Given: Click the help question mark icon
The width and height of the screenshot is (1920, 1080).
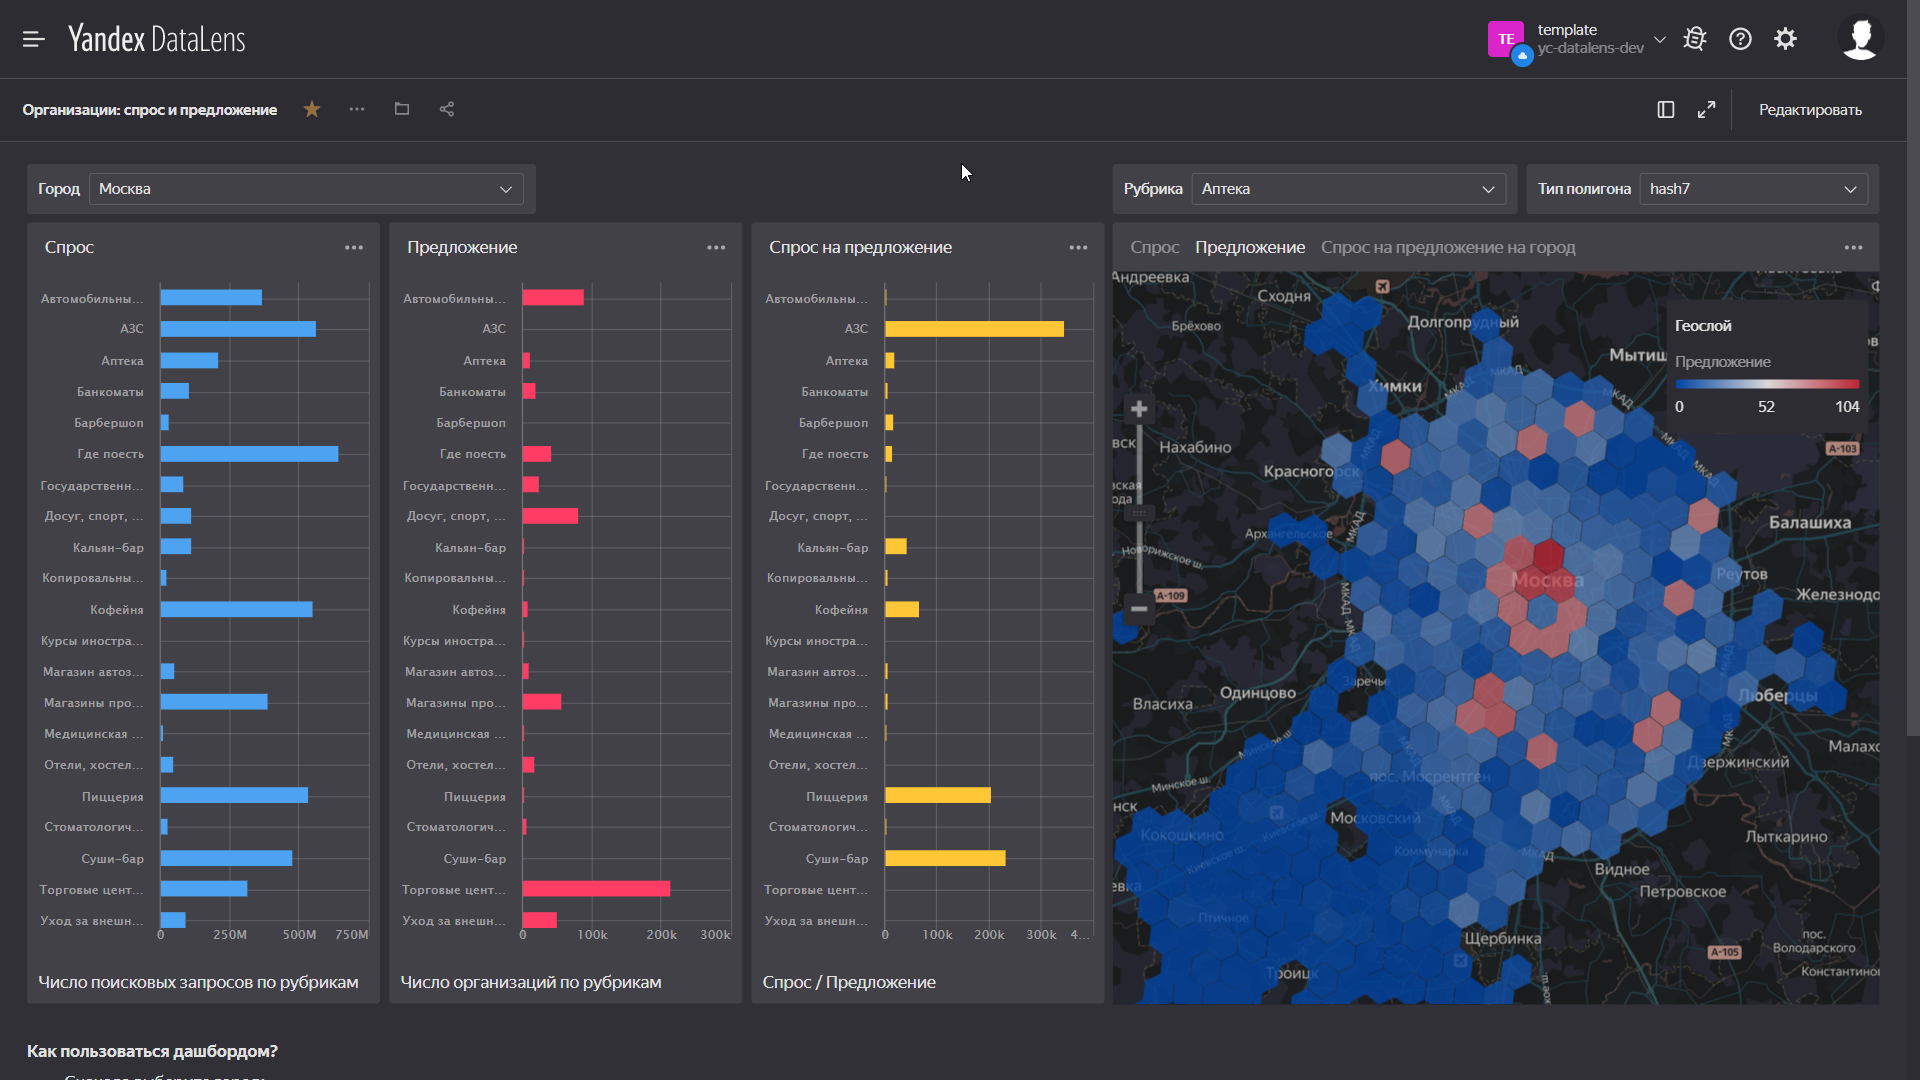Looking at the screenshot, I should 1739,40.
